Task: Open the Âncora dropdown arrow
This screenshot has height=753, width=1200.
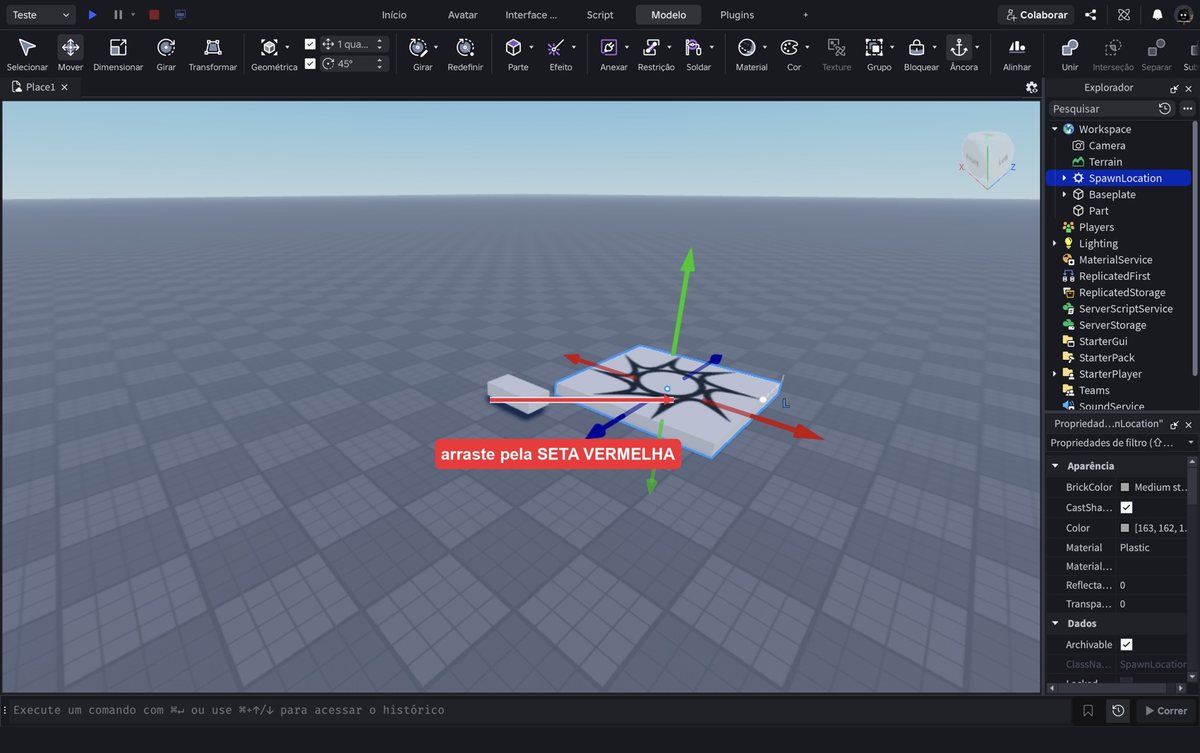Action: point(977,47)
